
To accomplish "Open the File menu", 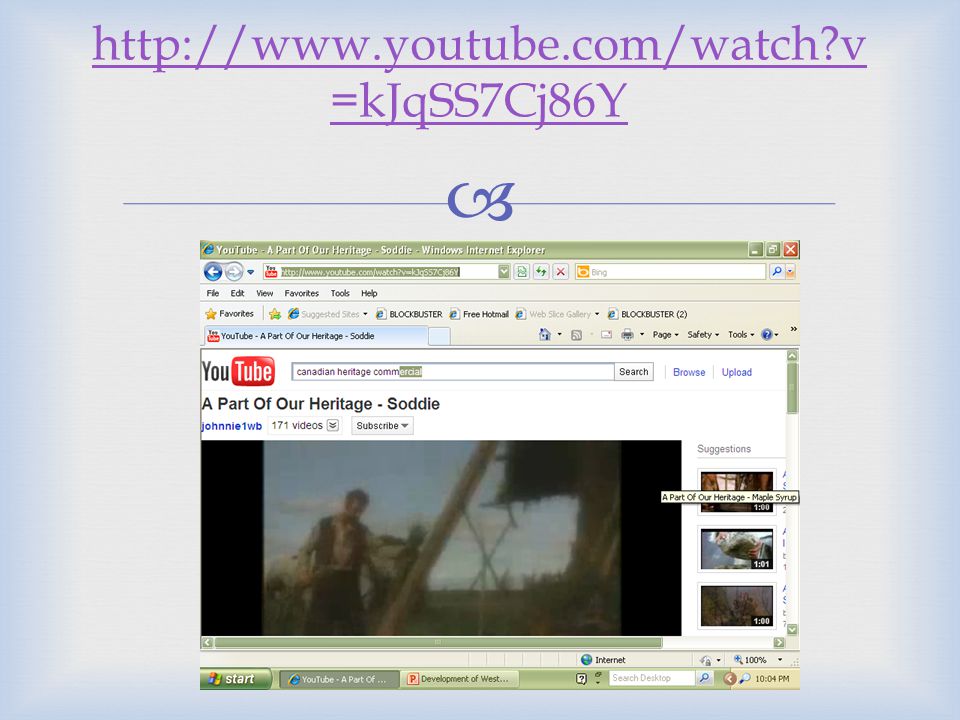I will (212, 293).
